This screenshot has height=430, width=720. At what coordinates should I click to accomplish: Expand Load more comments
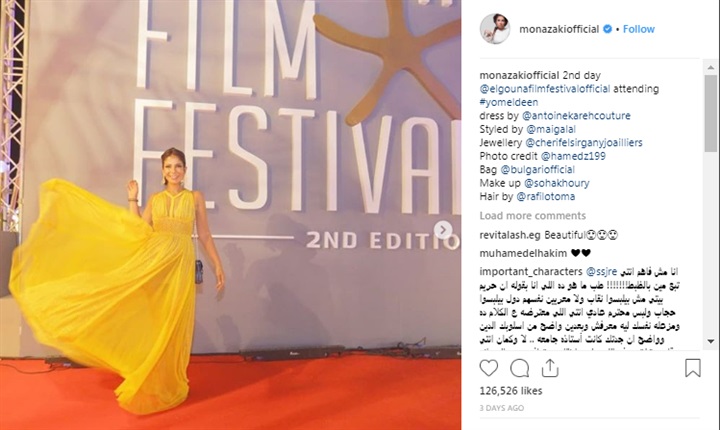tap(533, 215)
